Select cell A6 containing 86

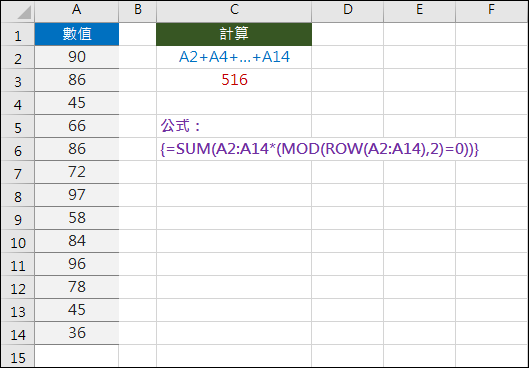click(x=77, y=149)
